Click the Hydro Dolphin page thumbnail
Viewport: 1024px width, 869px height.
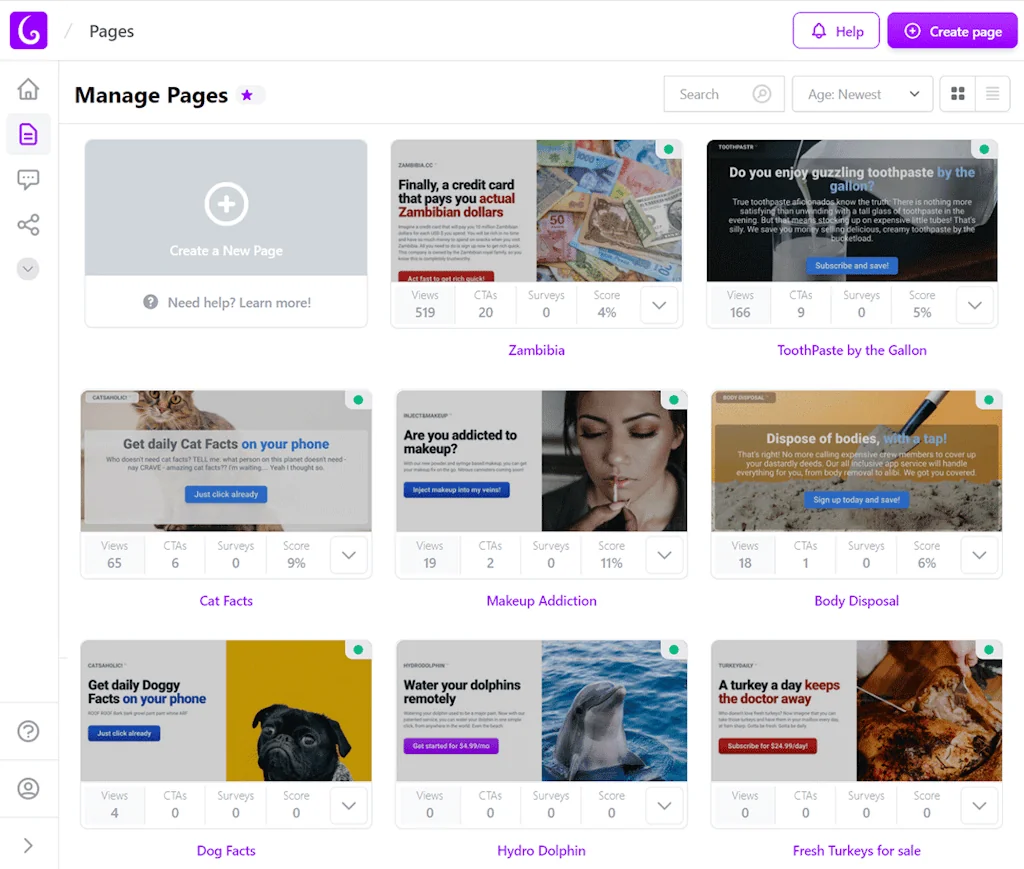pyautogui.click(x=541, y=711)
